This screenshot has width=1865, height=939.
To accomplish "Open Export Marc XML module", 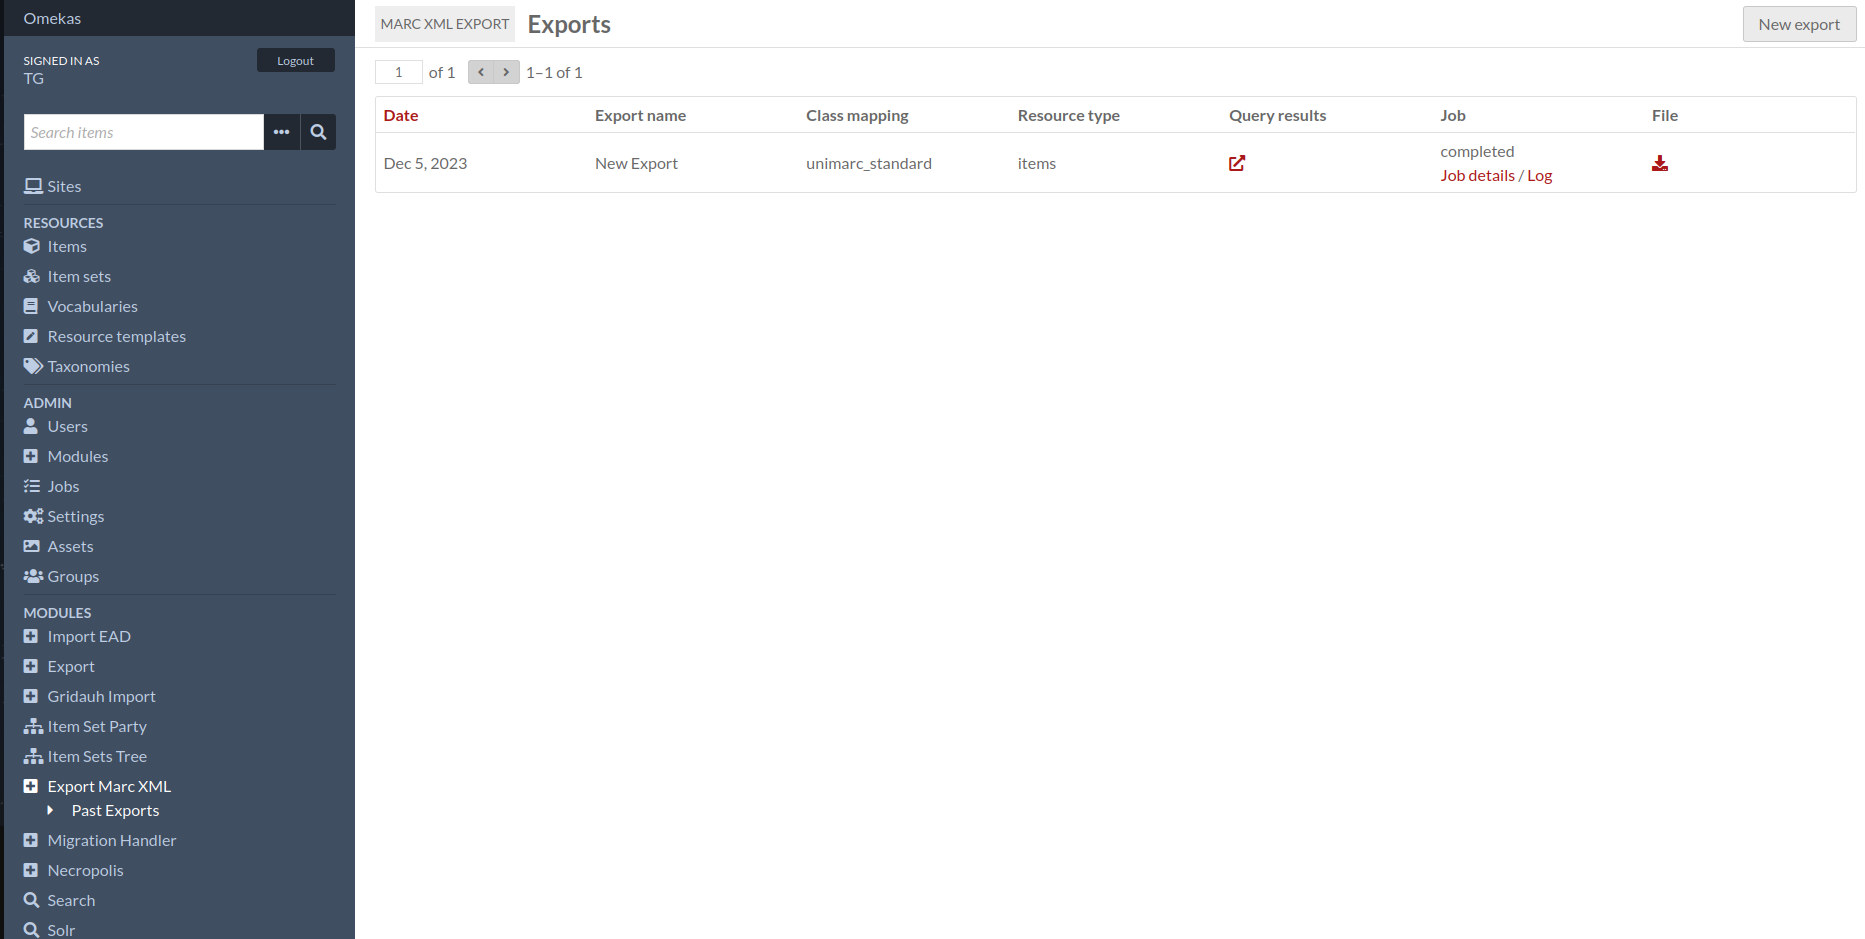I will (x=109, y=786).
